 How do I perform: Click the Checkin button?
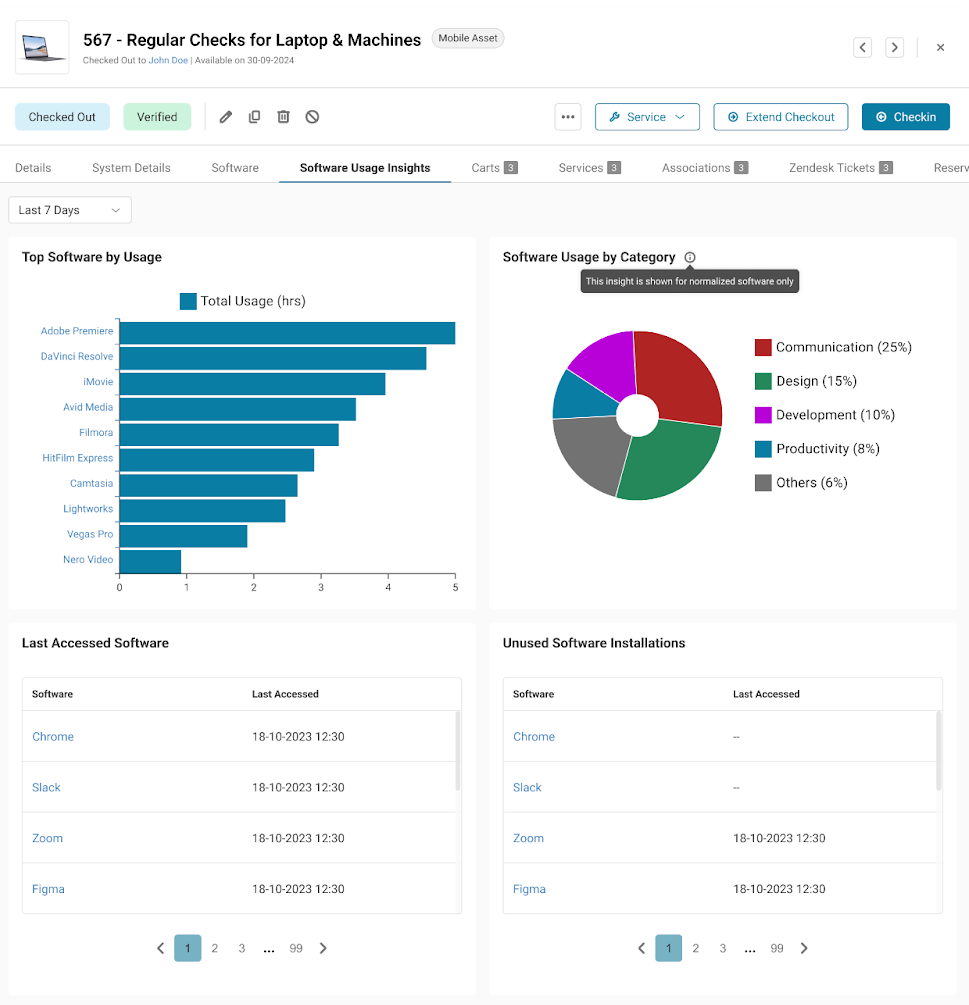pyautogui.click(x=905, y=117)
